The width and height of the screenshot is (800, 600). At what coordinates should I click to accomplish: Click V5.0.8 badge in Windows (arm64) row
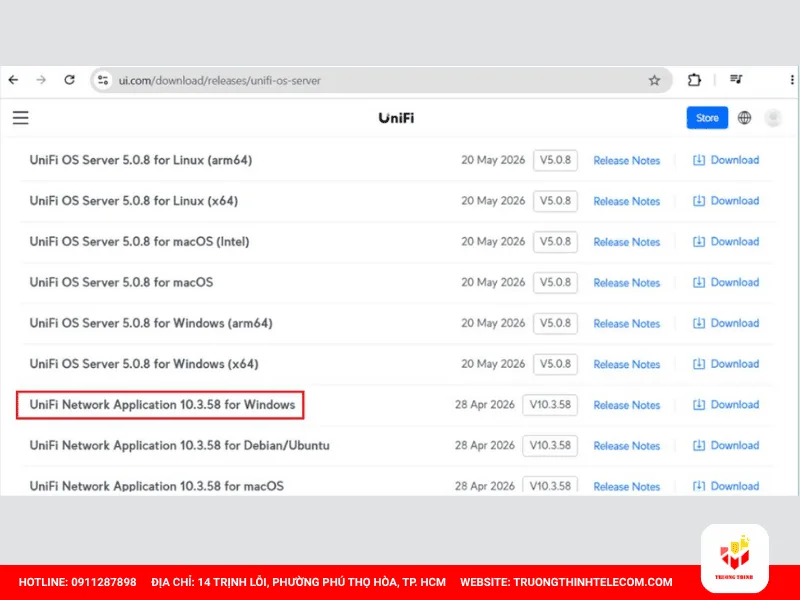pyautogui.click(x=555, y=323)
